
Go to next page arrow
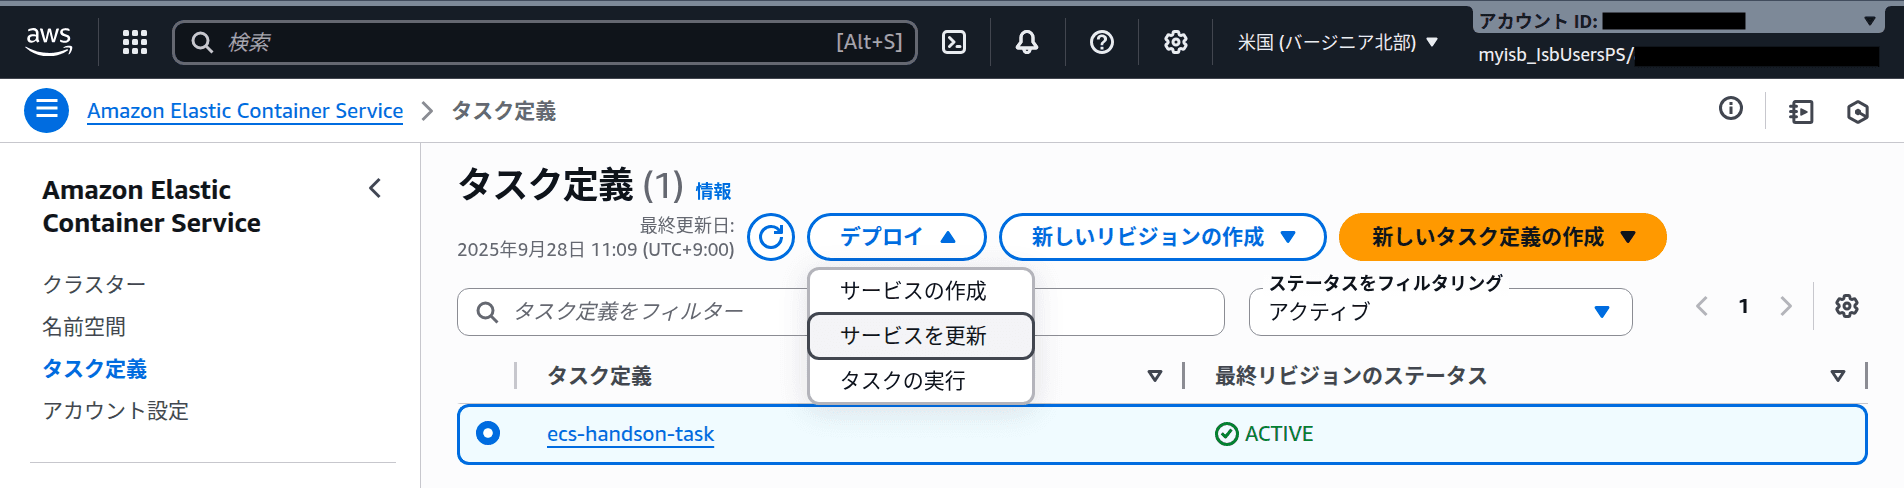1786,306
